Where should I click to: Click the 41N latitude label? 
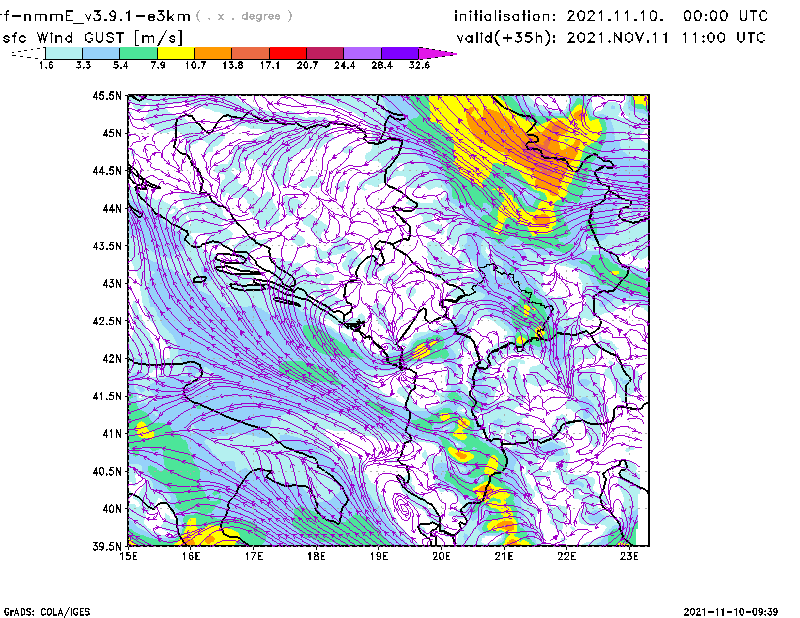coord(112,433)
